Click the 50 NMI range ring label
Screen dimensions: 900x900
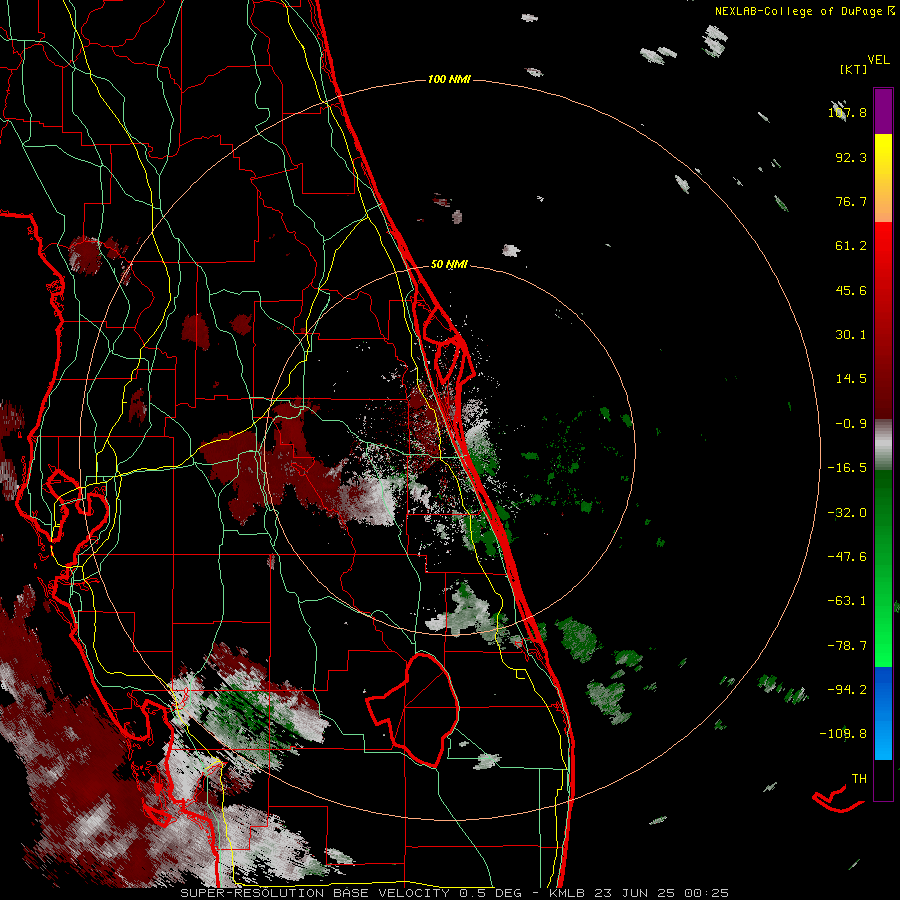tap(449, 265)
